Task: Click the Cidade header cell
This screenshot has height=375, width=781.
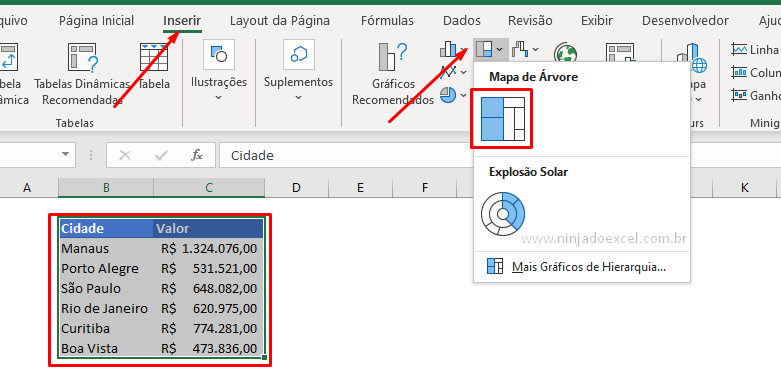Action: 106,229
